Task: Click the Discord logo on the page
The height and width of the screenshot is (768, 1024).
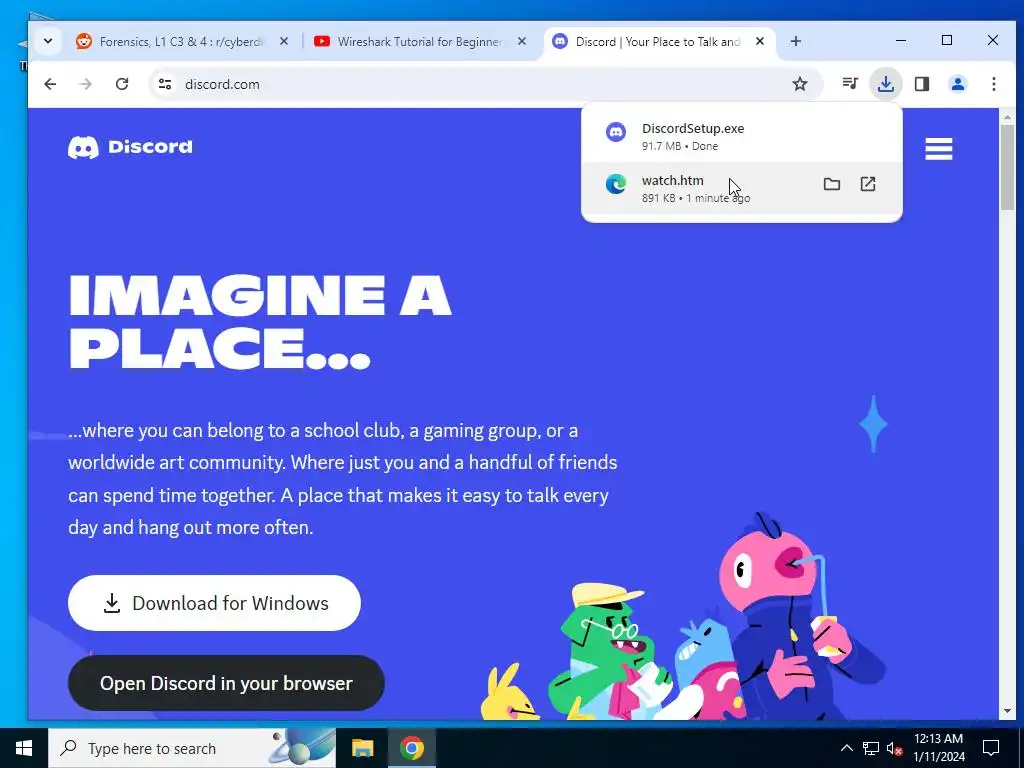Action: tap(130, 147)
